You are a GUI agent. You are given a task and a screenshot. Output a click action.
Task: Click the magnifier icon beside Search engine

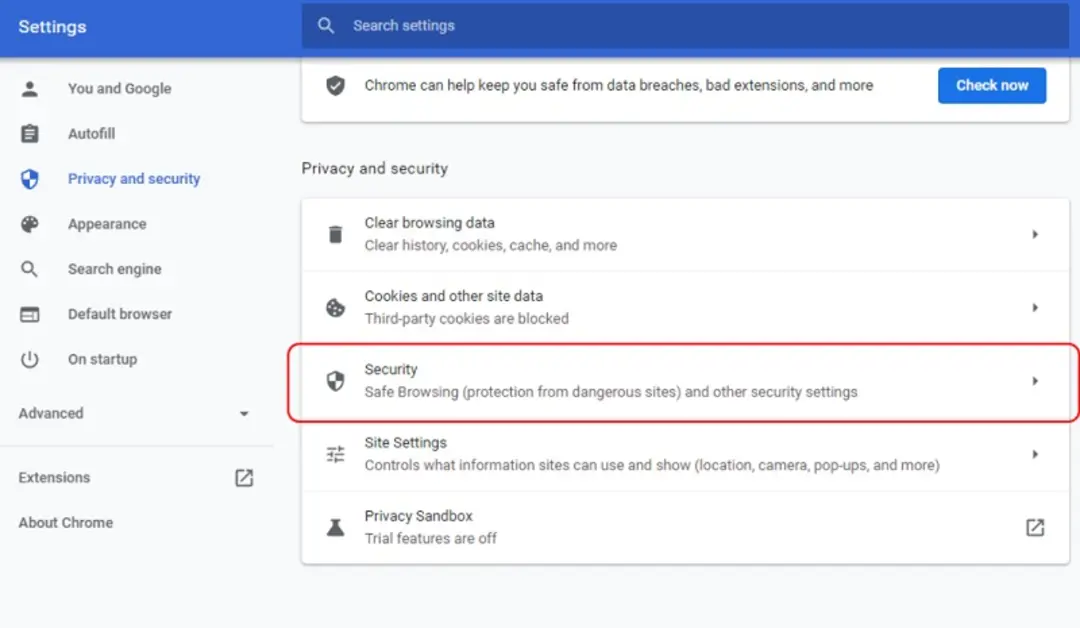pos(30,269)
